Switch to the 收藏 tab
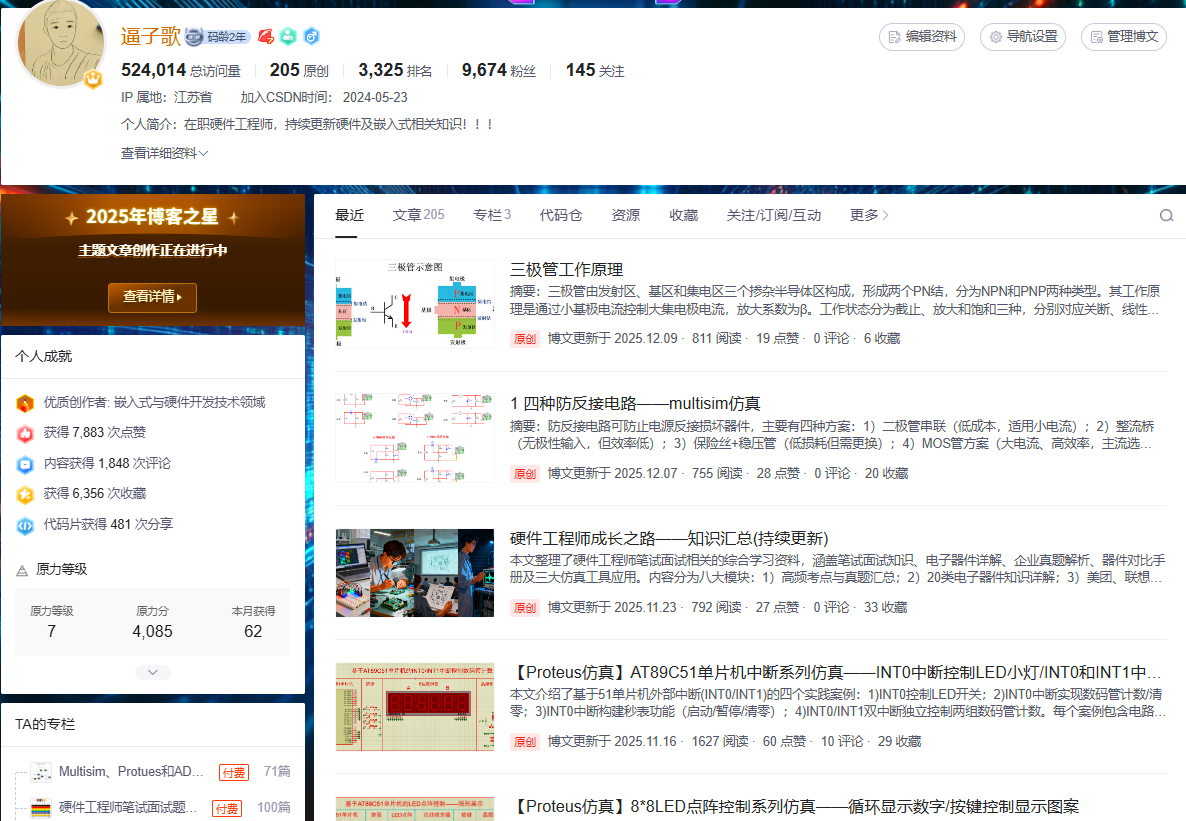 coord(684,215)
